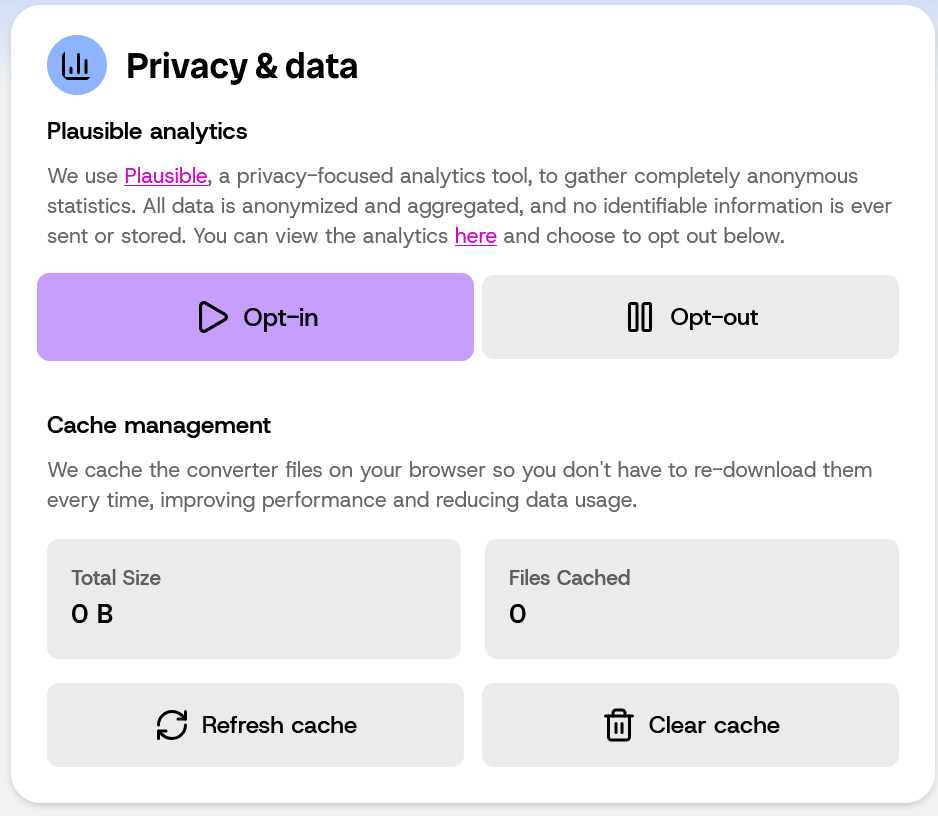This screenshot has width=938, height=816.
Task: Click the cache description paragraph
Action: coord(459,484)
